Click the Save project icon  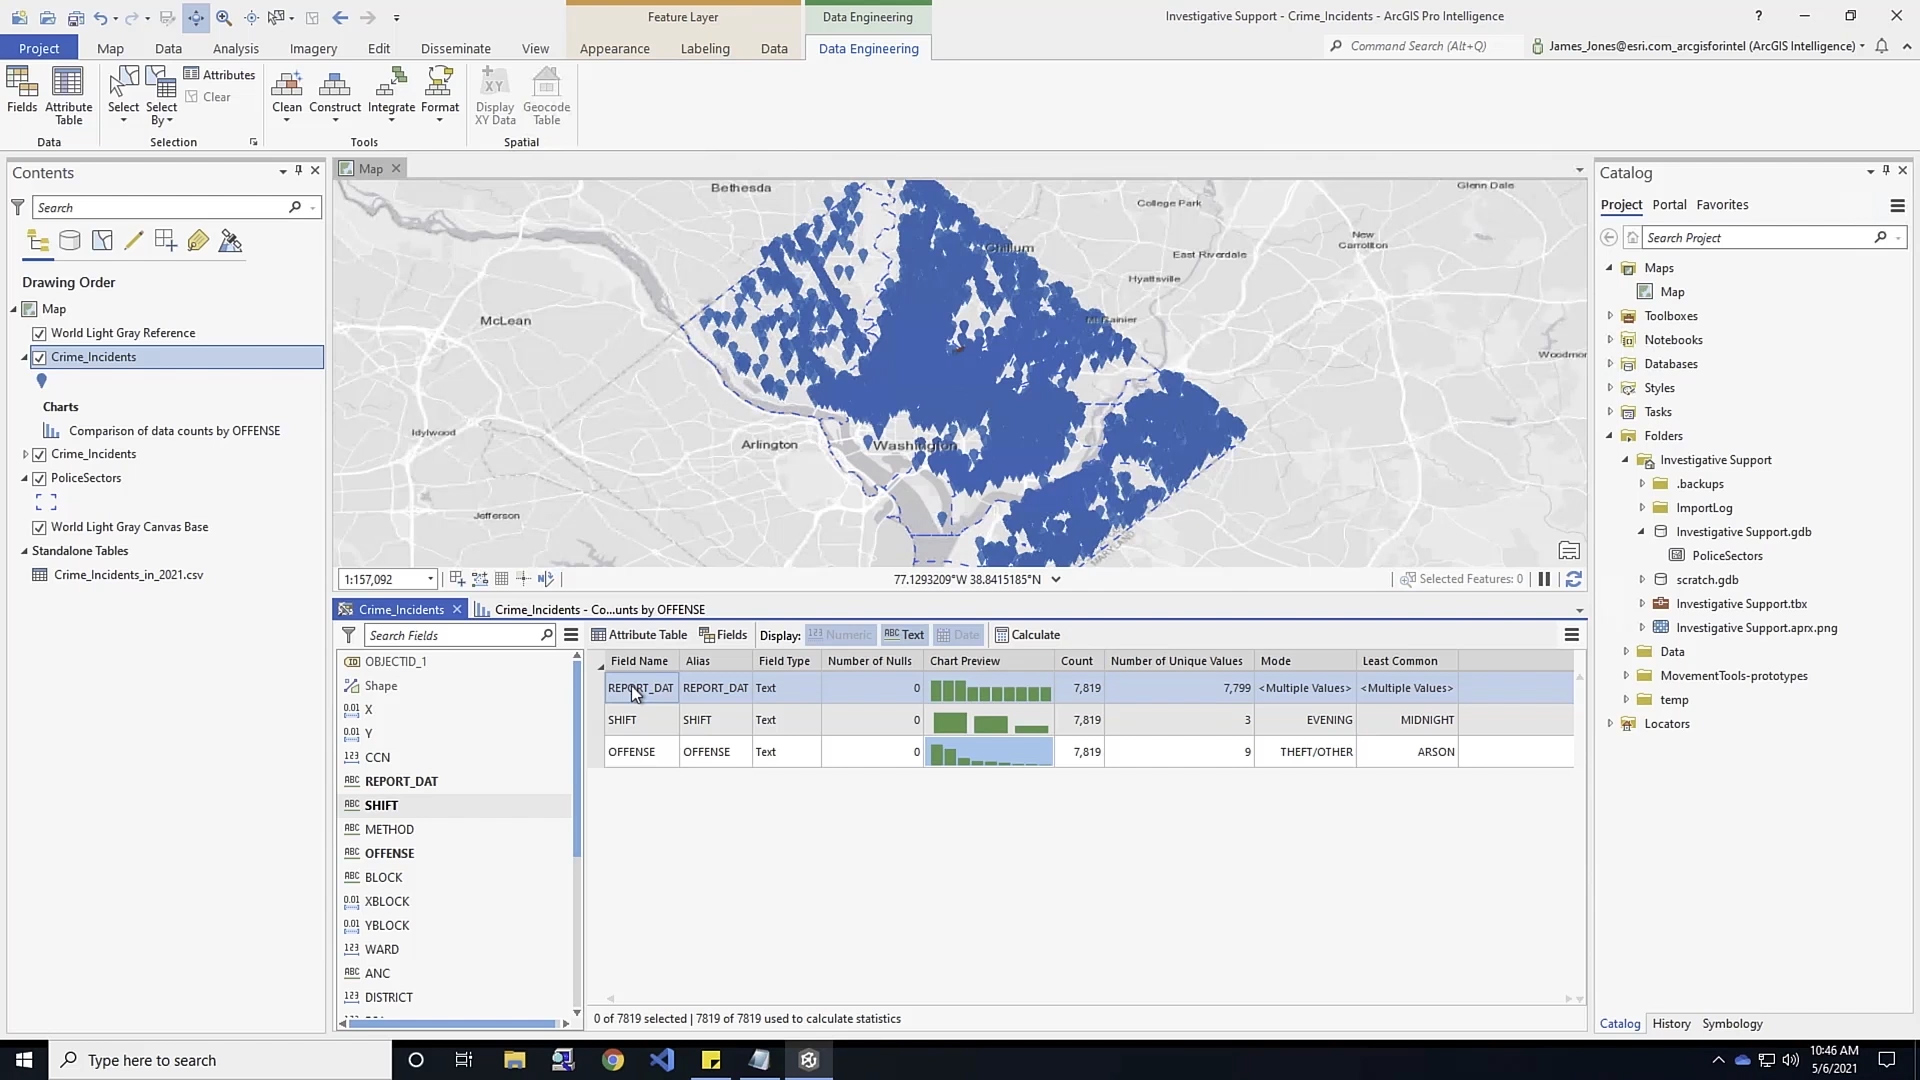pyautogui.click(x=76, y=18)
